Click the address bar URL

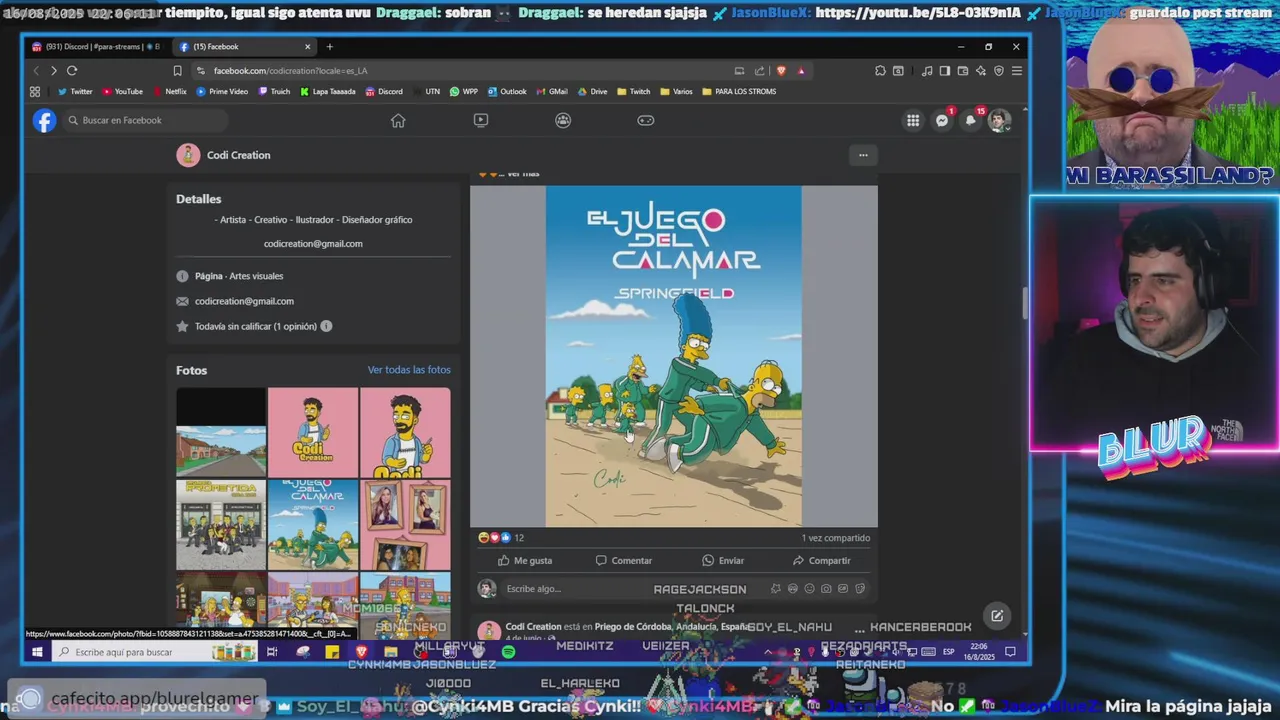290,71
